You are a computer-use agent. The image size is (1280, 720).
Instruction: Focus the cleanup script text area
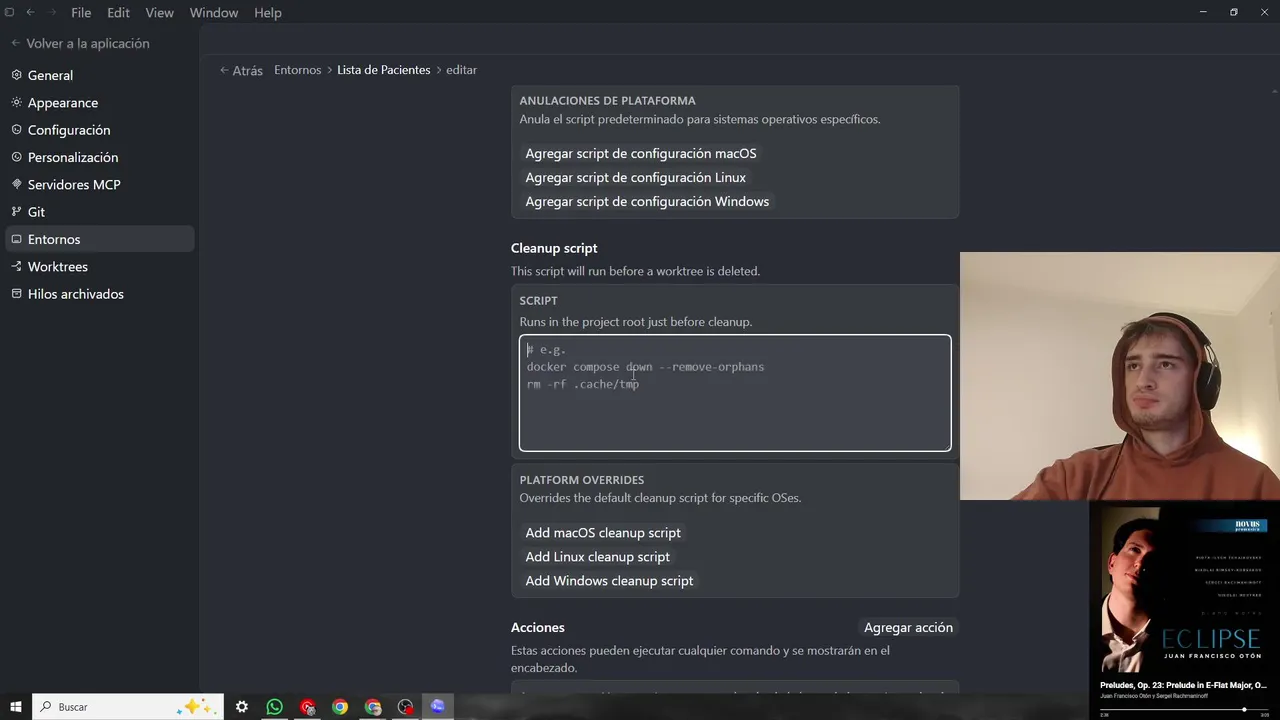[735, 393]
